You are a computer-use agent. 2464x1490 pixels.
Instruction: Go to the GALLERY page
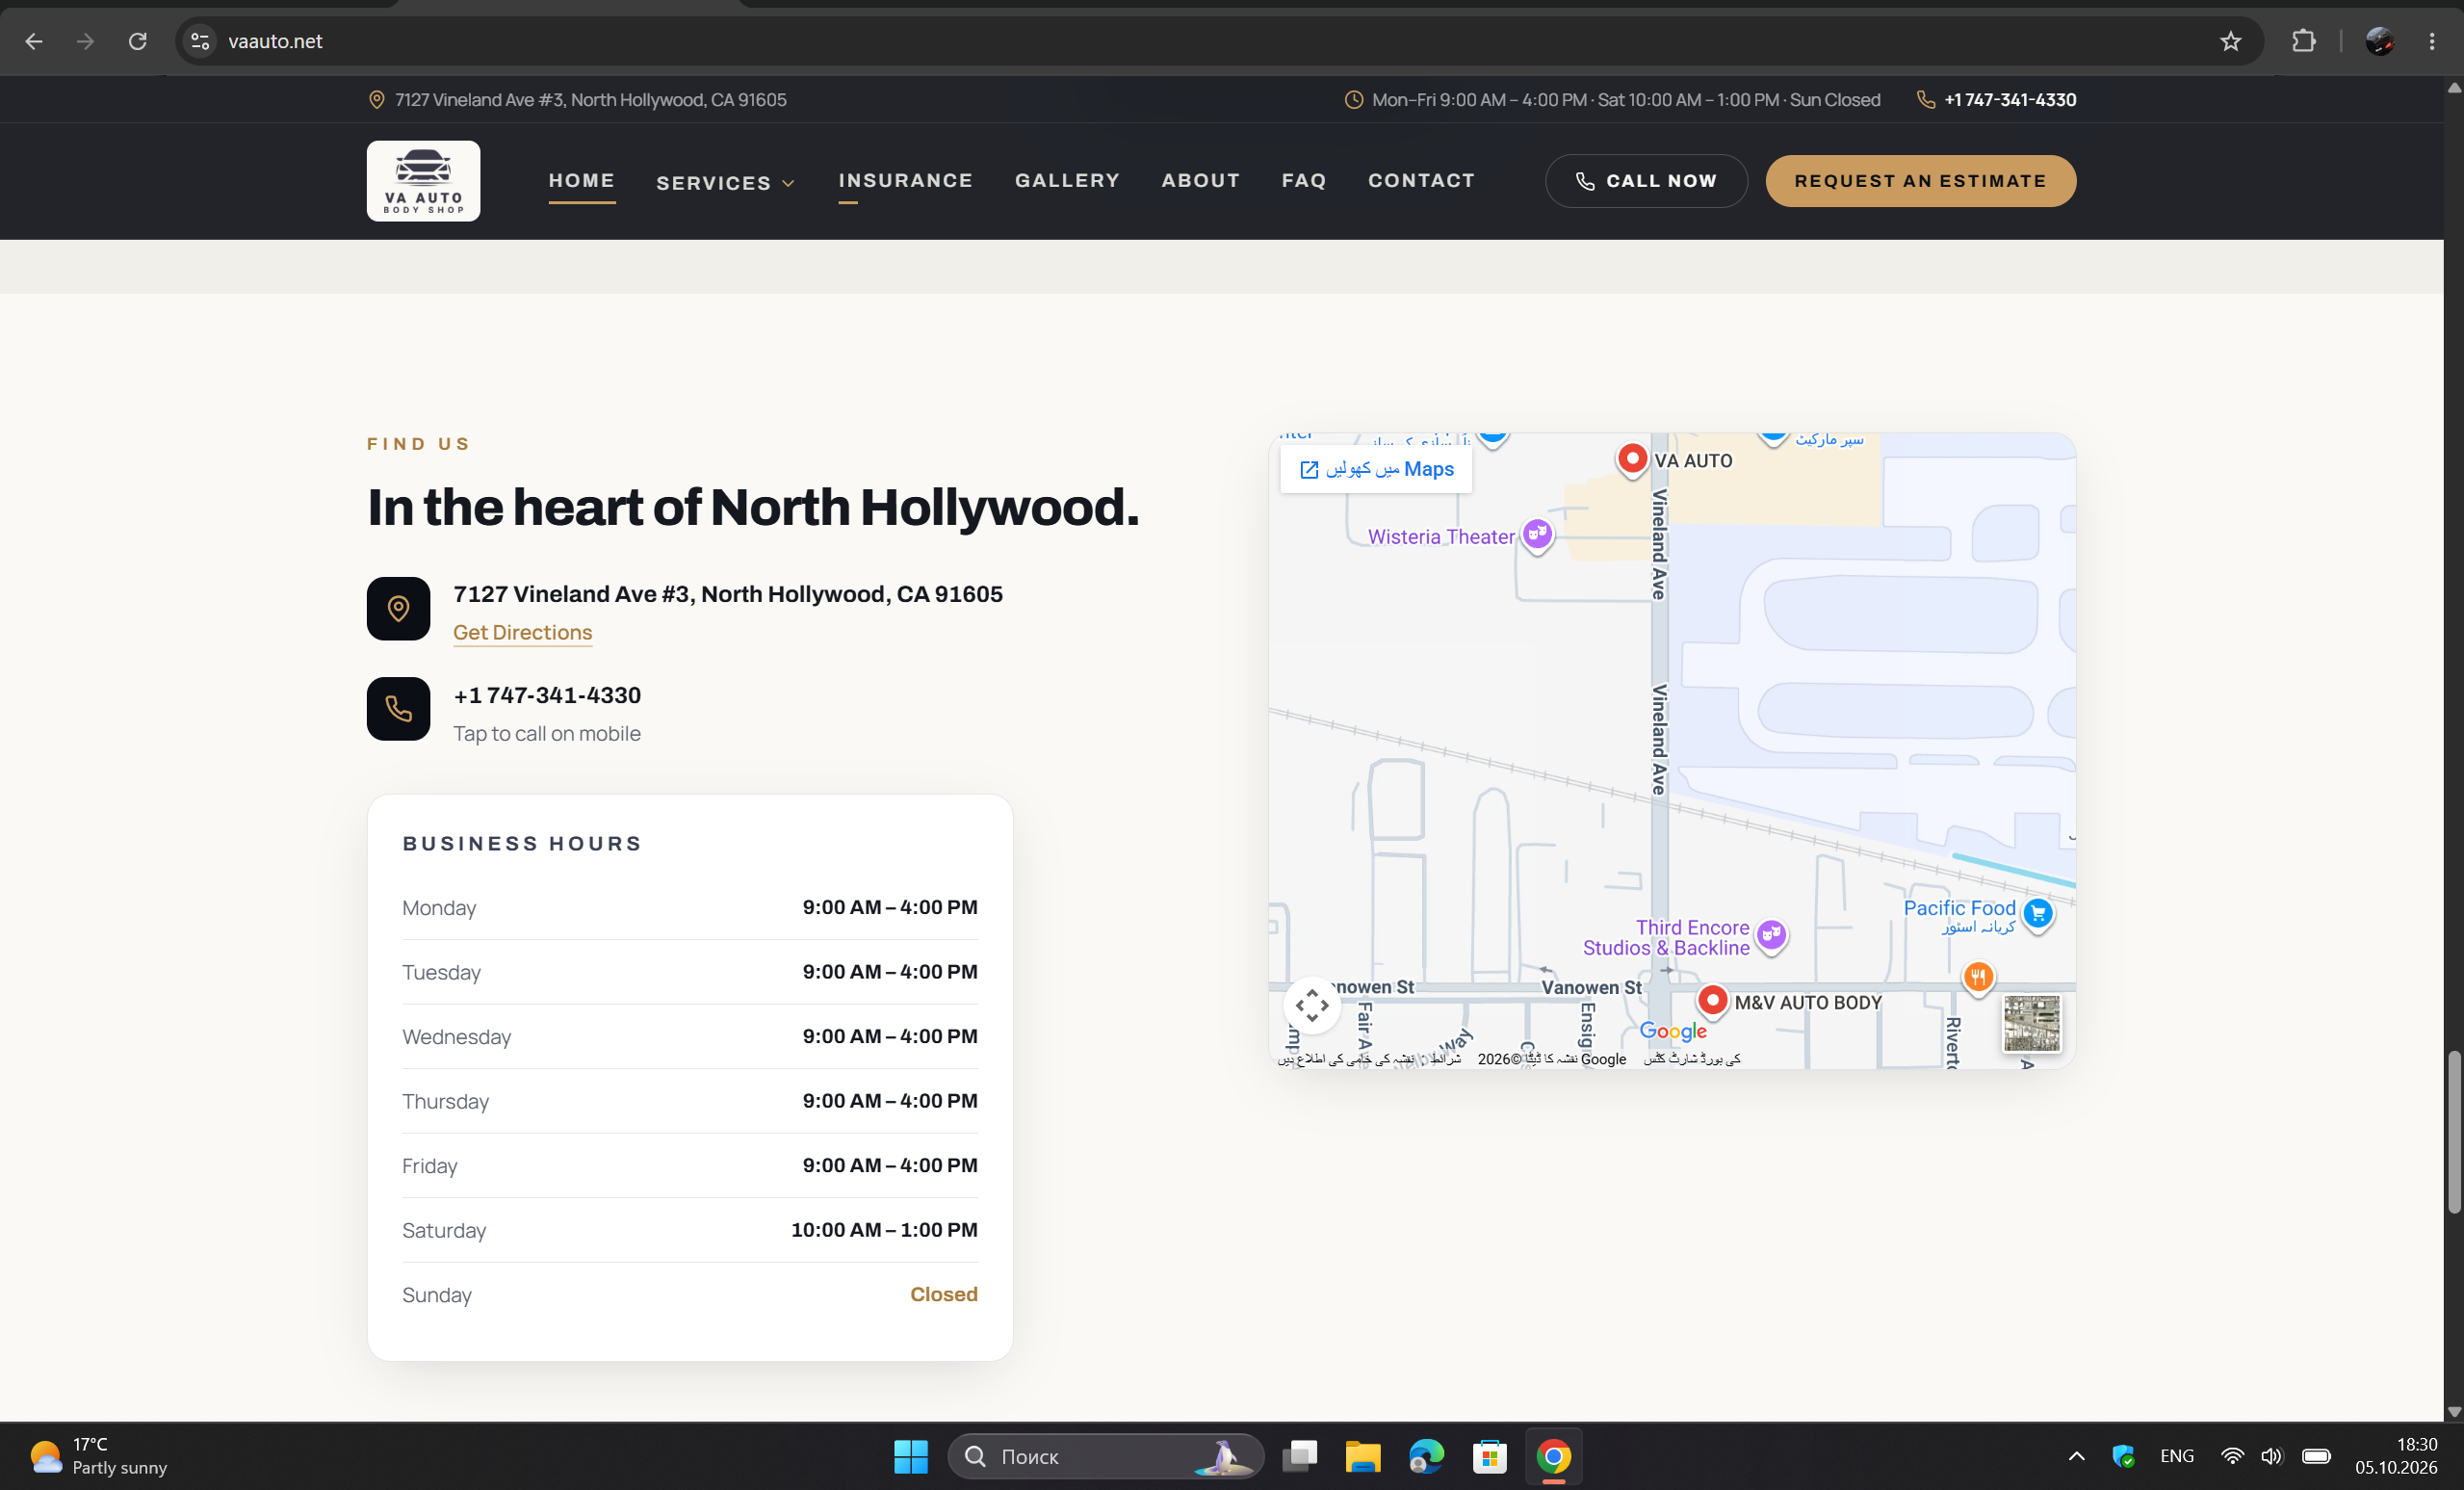pyautogui.click(x=1067, y=180)
